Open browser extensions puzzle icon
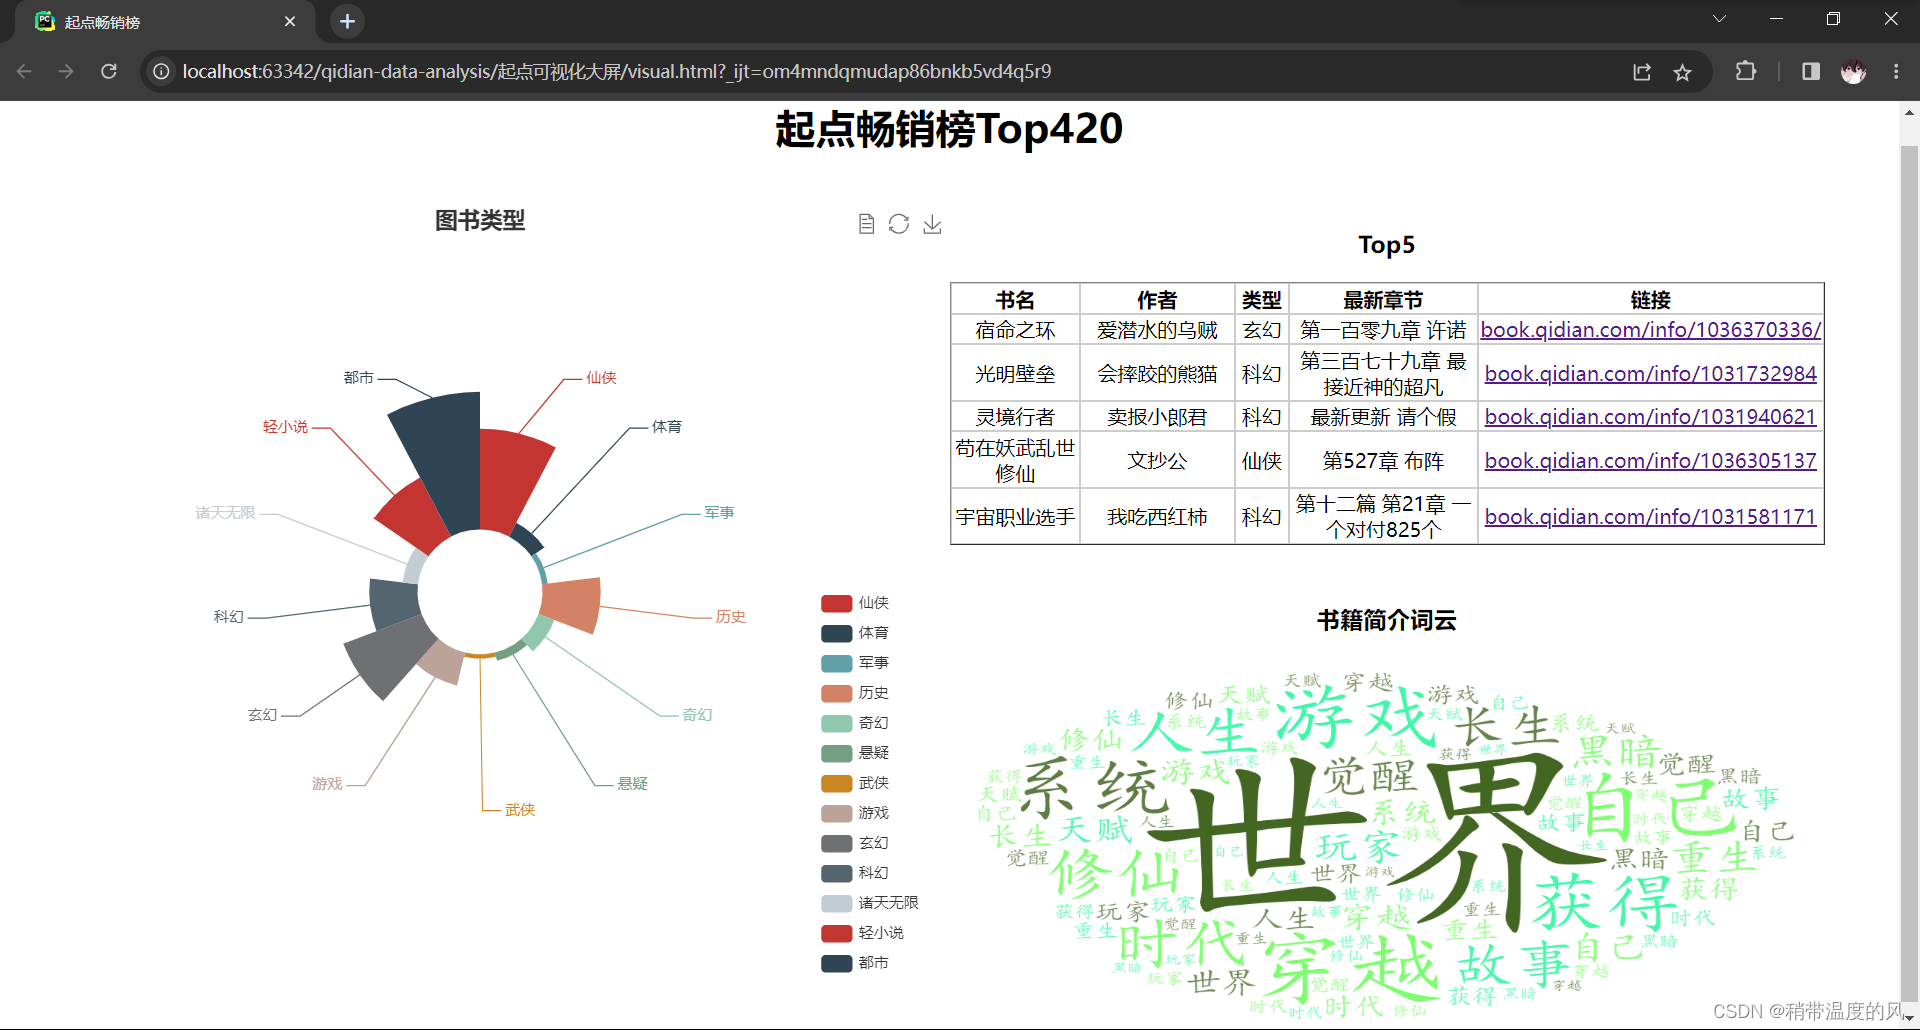 (x=1746, y=72)
